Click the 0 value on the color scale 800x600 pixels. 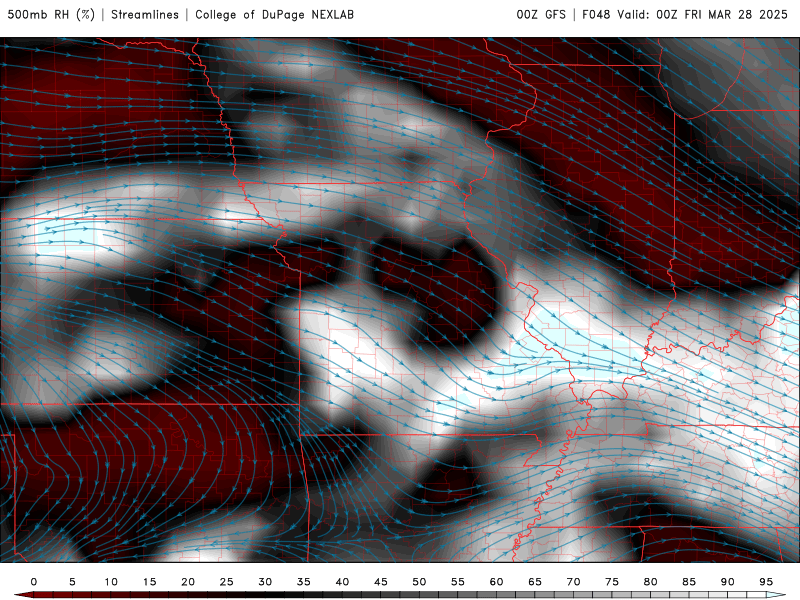click(34, 582)
